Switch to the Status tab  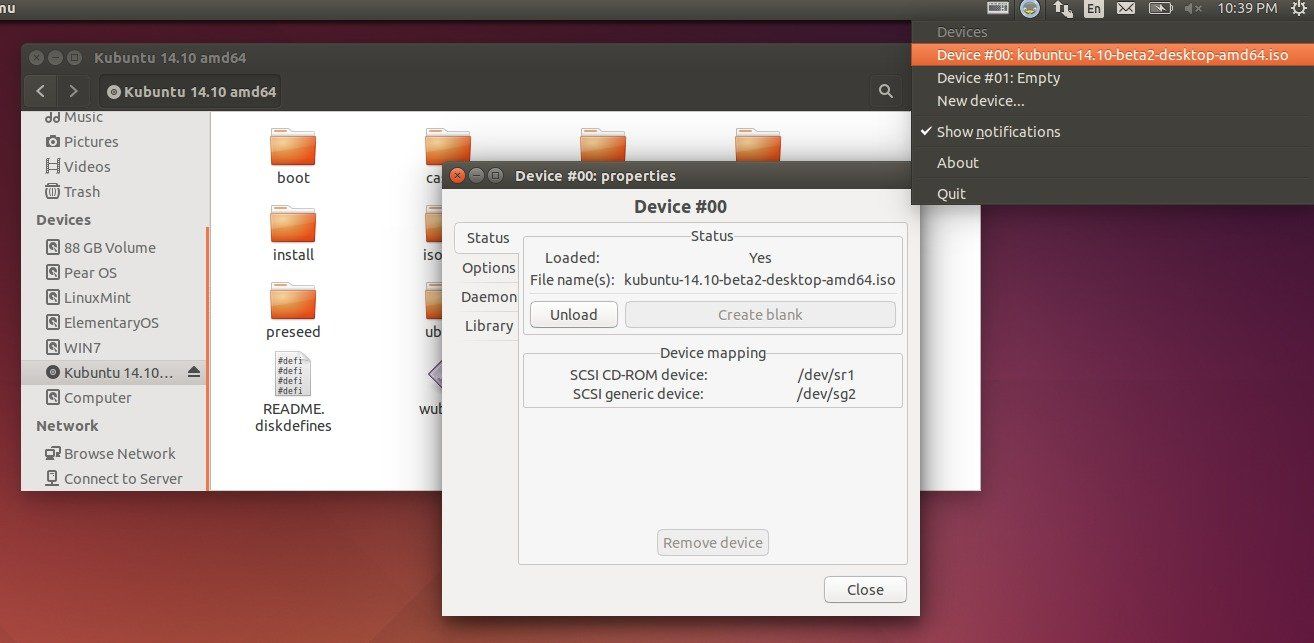[487, 238]
